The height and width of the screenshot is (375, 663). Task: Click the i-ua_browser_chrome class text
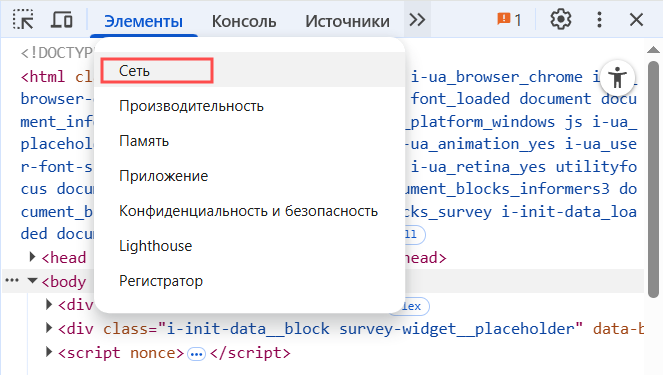[x=496, y=77]
